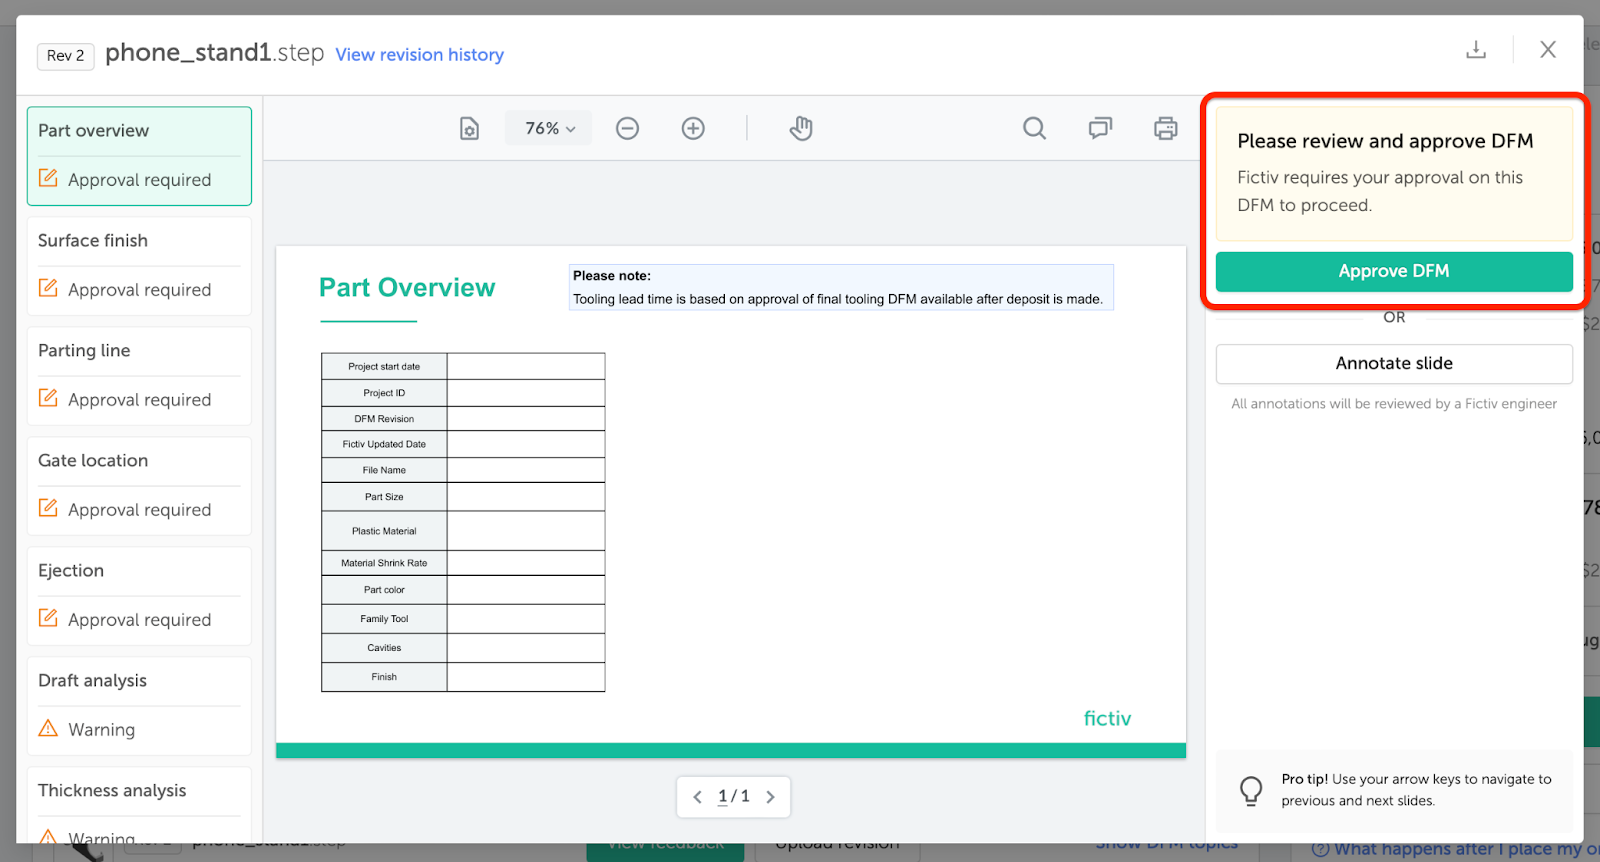The height and width of the screenshot is (862, 1600).
Task: Approve the DFM with green button
Action: [x=1394, y=271]
